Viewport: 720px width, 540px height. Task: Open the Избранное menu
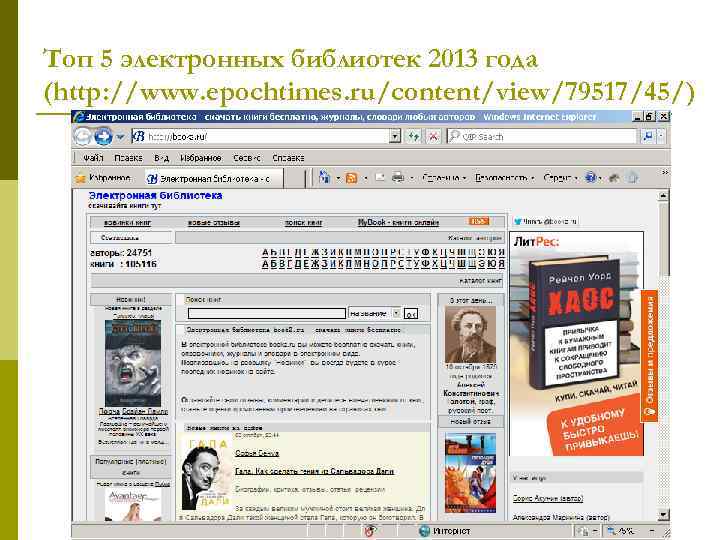[201, 158]
